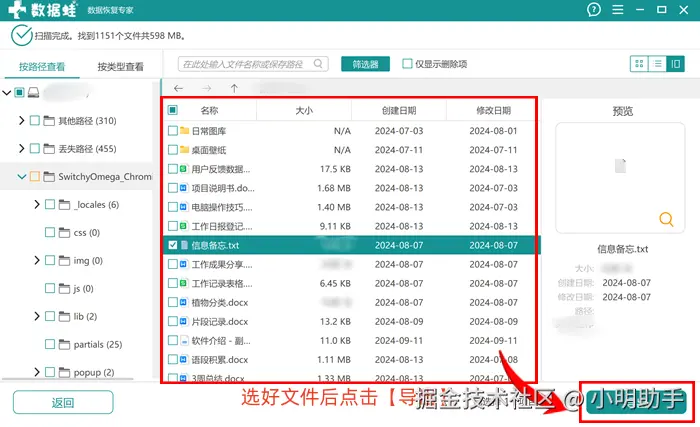Viewport: 700px width, 427px height.
Task: Check the 丢失路径 (455) tree checkbox
Action: point(34,149)
